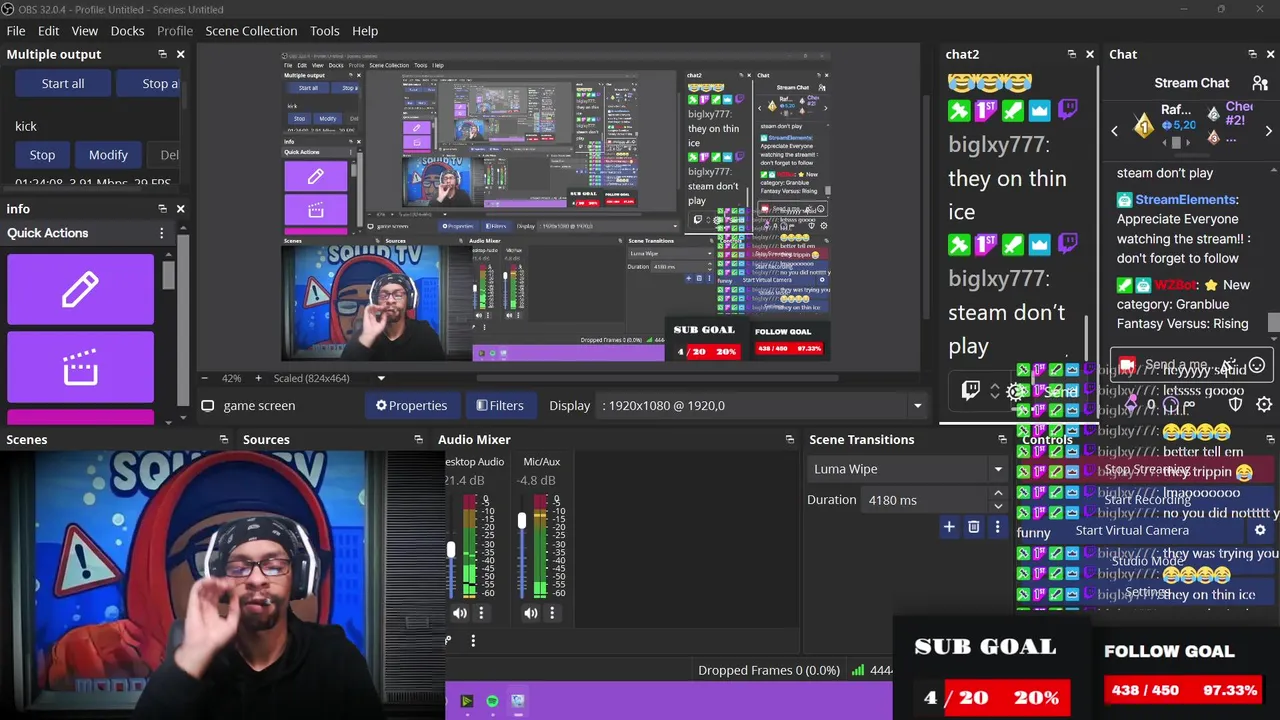1280x720 pixels.
Task: Open the Help menu
Action: tap(365, 31)
